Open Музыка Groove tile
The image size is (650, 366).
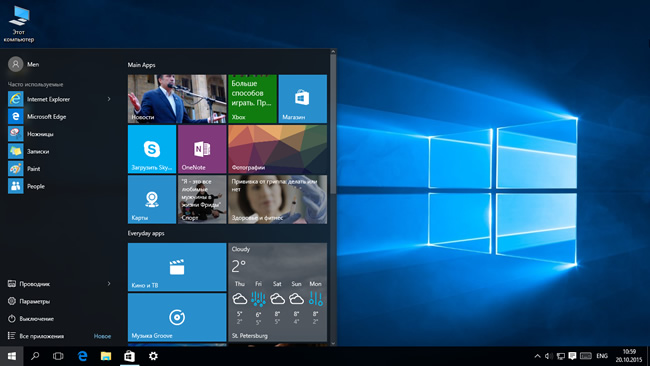point(177,318)
